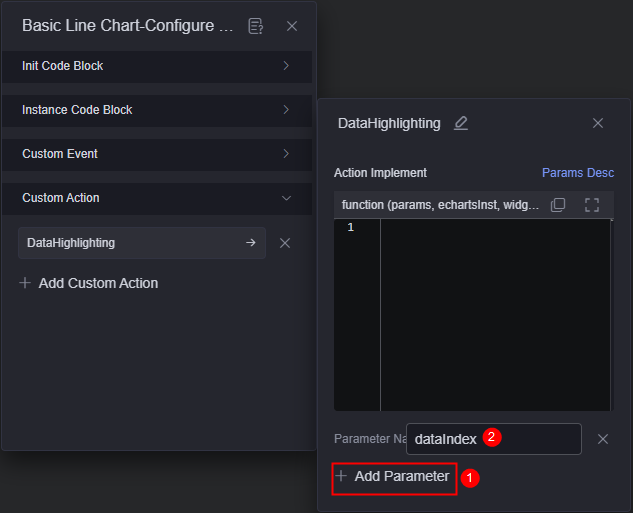The width and height of the screenshot is (633, 513).
Task: Remove the dataIndex parameter
Action: pyautogui.click(x=603, y=439)
